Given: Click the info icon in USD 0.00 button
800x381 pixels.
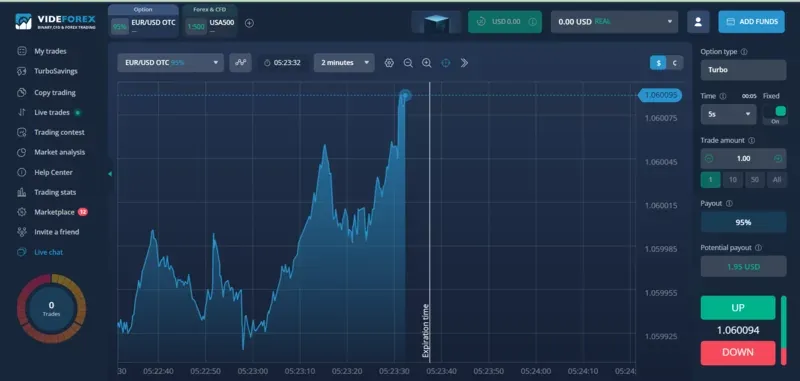Looking at the screenshot, I should point(532,22).
